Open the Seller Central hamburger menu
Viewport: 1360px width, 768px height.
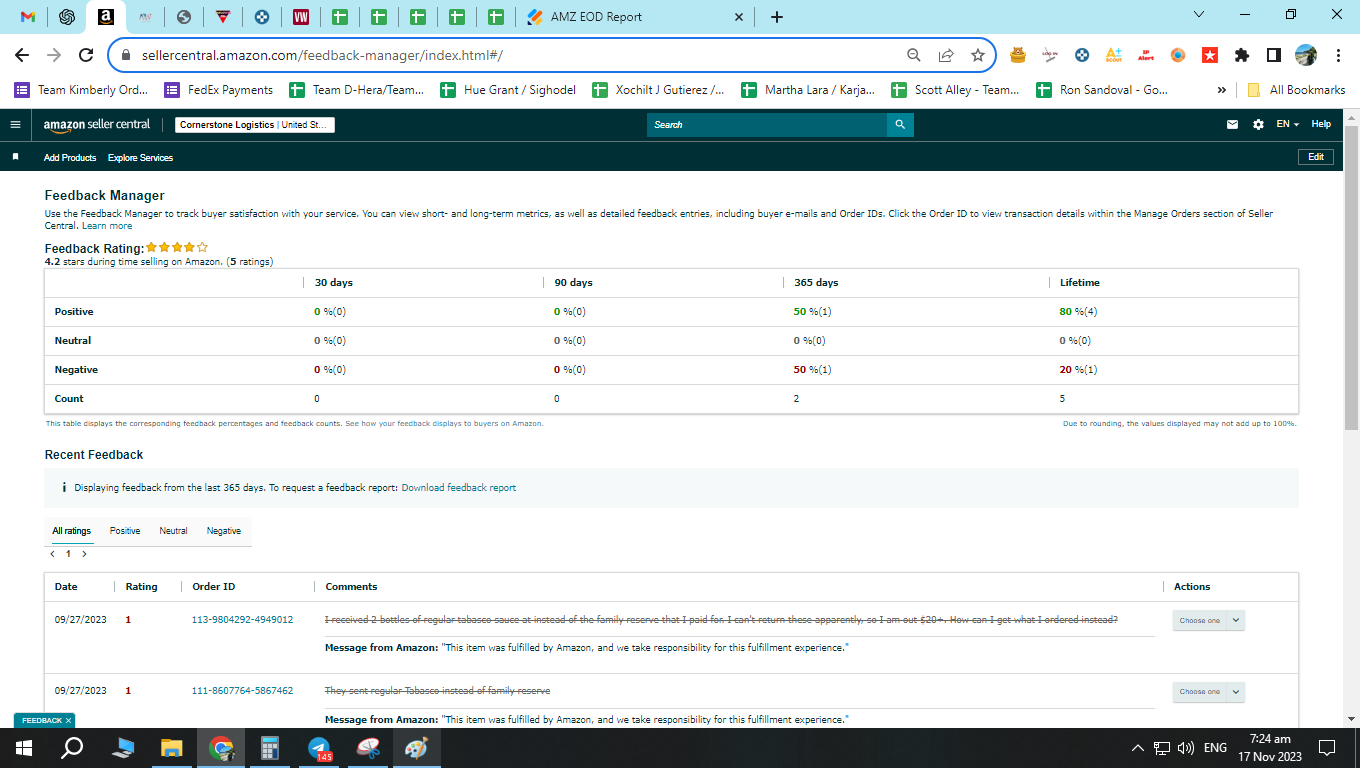[15, 125]
